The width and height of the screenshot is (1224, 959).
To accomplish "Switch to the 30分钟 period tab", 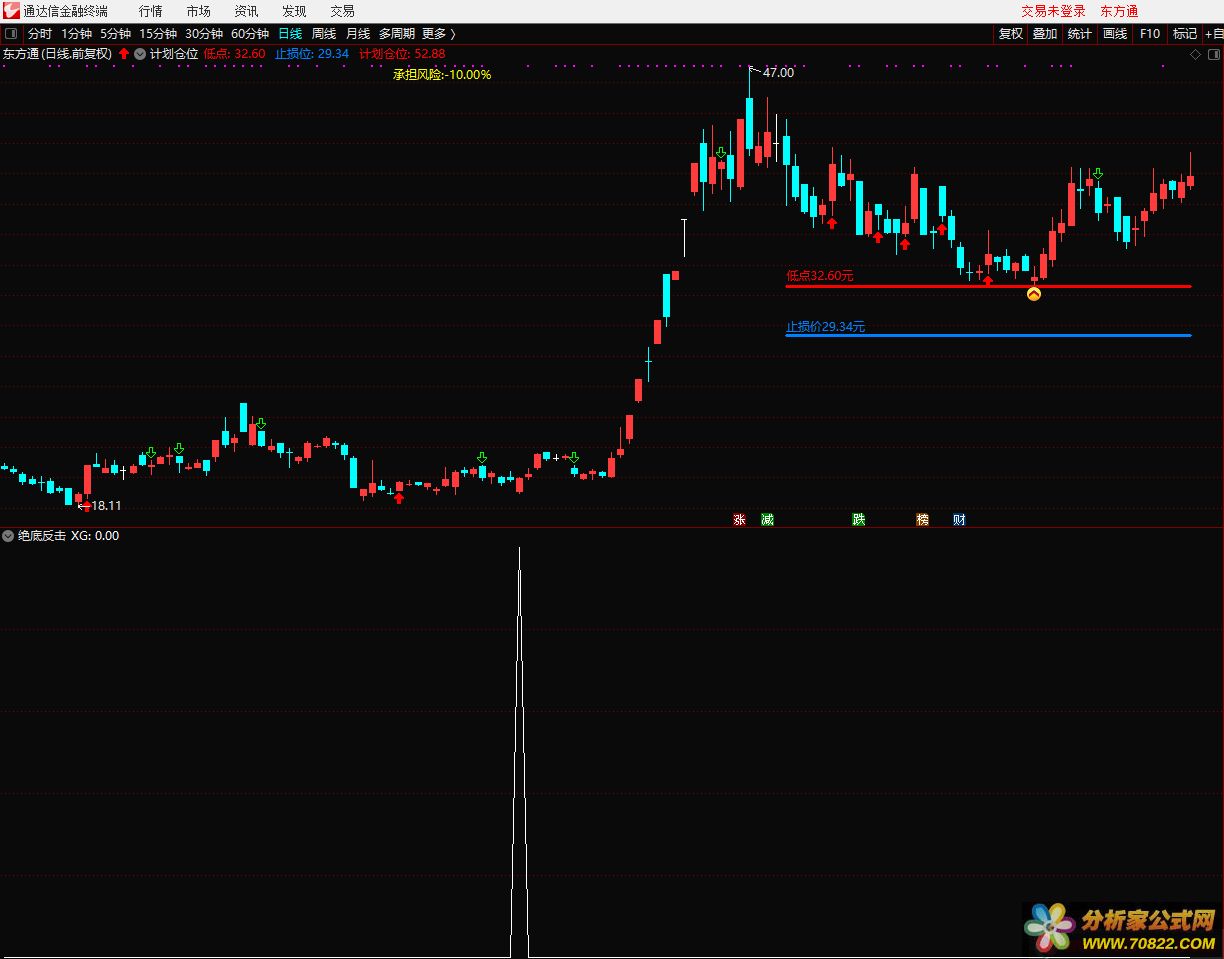I will click(x=203, y=34).
